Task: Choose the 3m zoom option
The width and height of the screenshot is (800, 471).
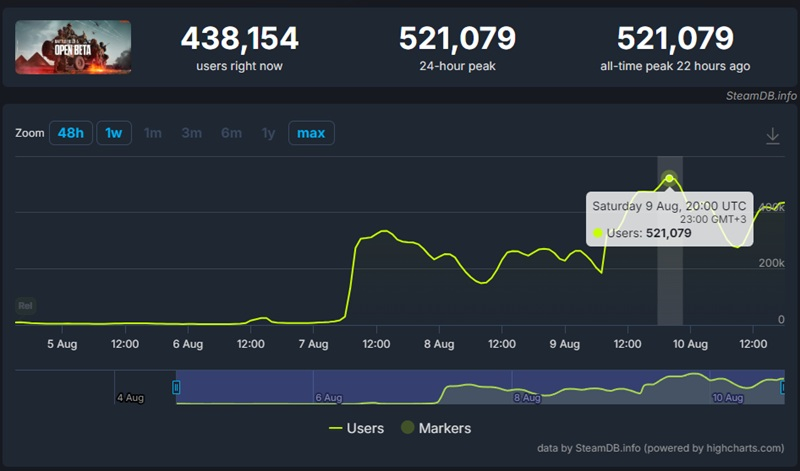Action: point(192,133)
